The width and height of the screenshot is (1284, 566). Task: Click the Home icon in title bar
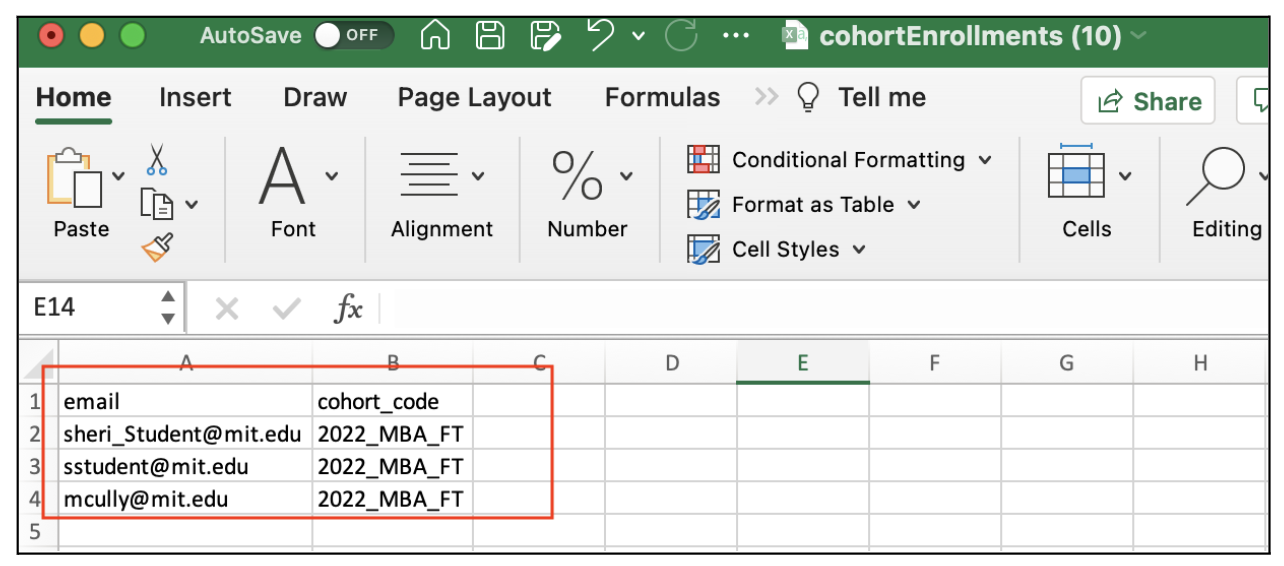point(435,36)
